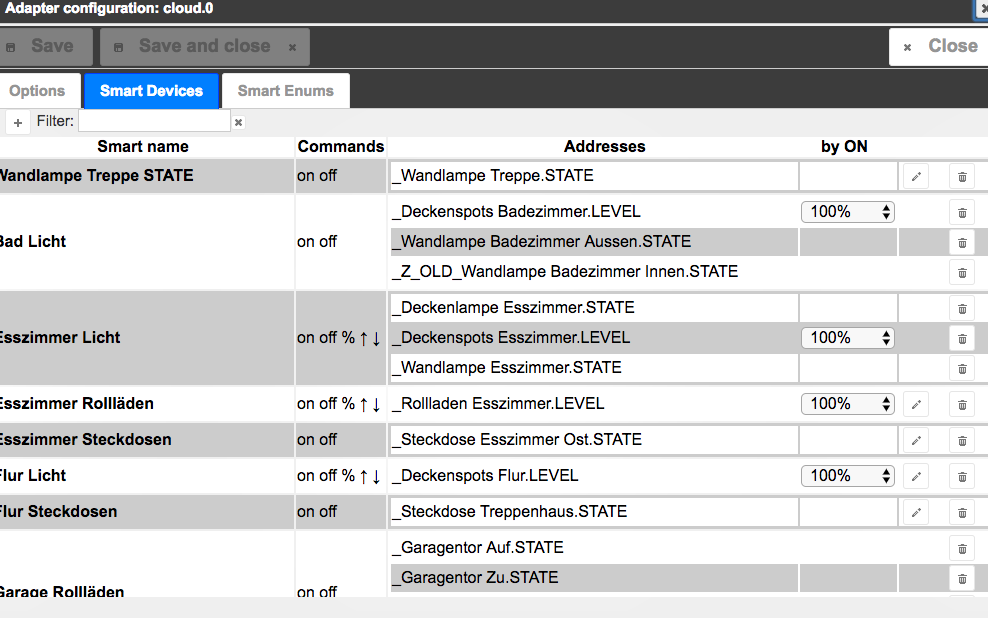The height and width of the screenshot is (618, 988).
Task: Remove _Z_OLD_Wandlampe Badezimmer Innen.STATE address
Action: click(x=961, y=272)
